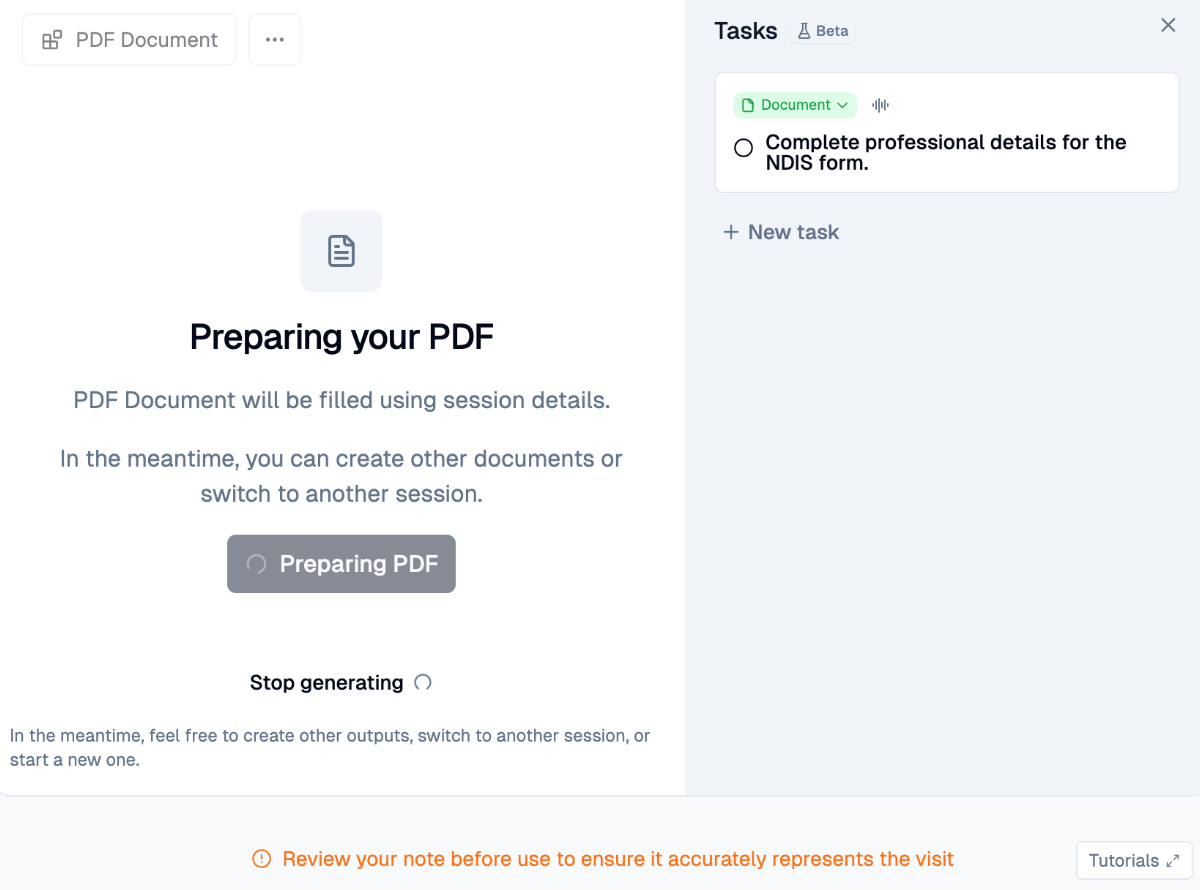The image size is (1200, 890).
Task: Click the review your note warning text
Action: [618, 859]
